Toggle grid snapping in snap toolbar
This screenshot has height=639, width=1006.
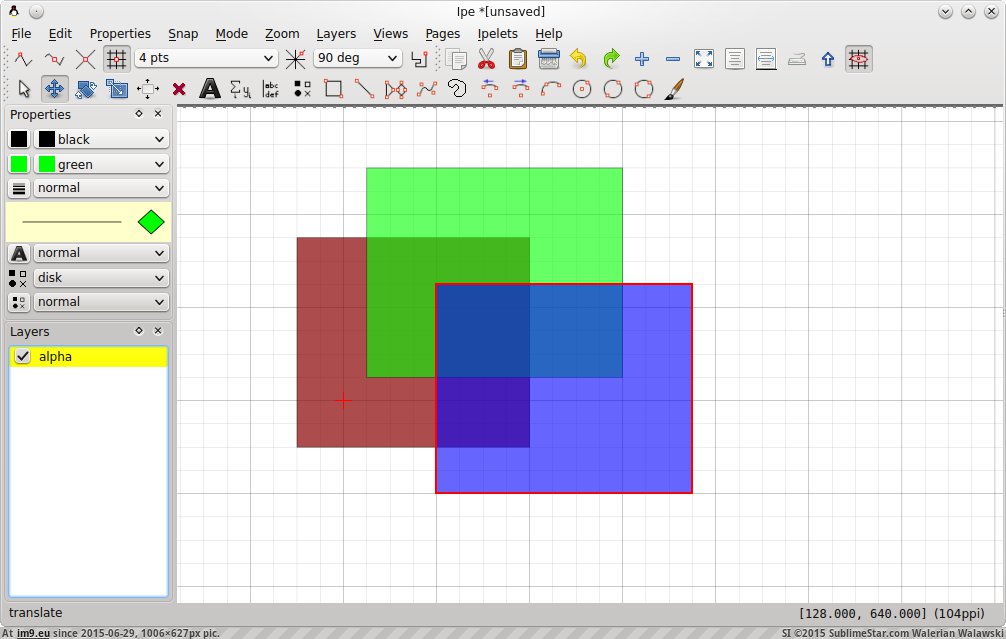point(117,59)
